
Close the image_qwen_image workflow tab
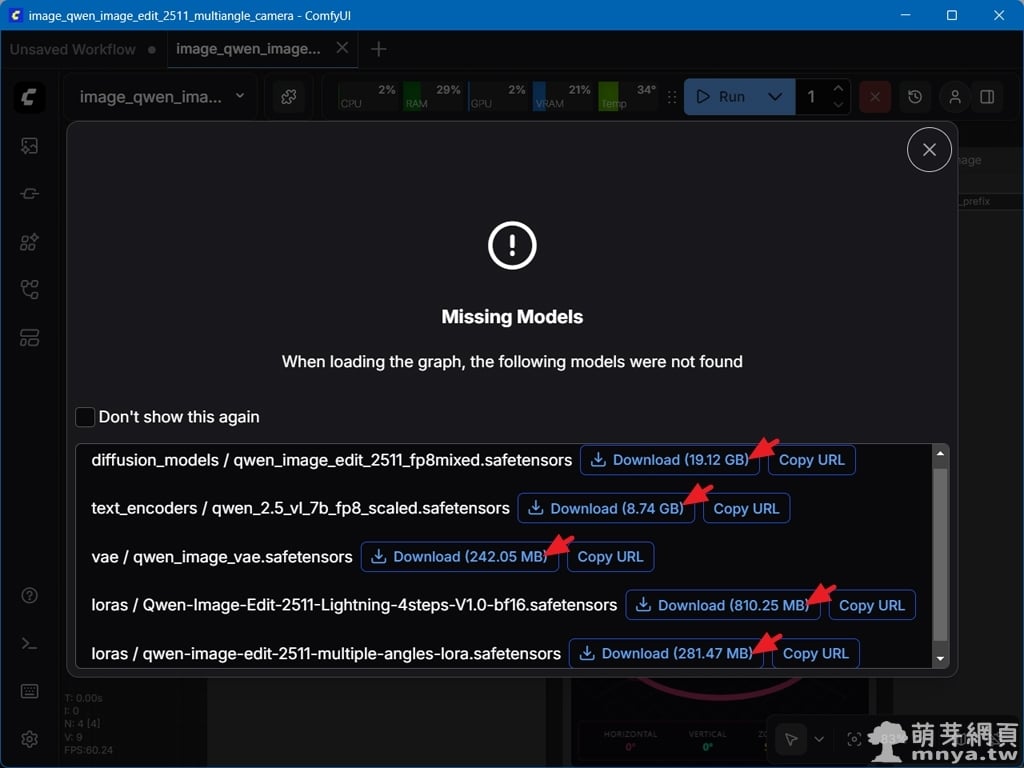(343, 48)
